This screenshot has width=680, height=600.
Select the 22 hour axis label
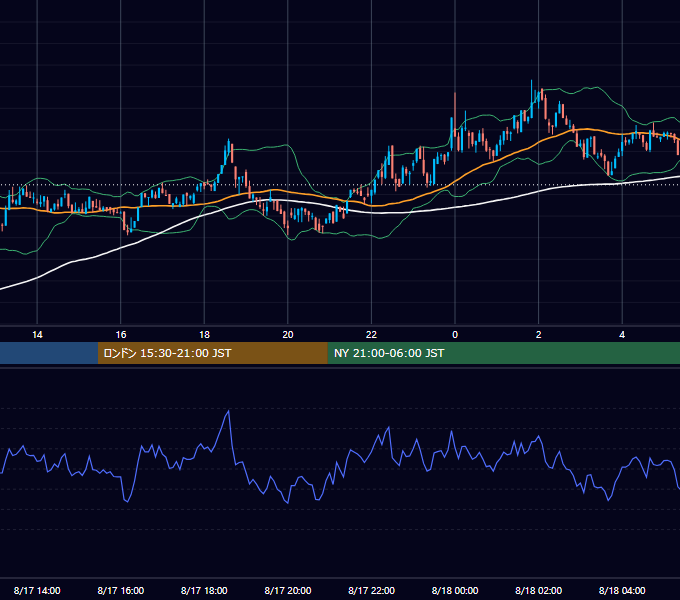pos(371,335)
